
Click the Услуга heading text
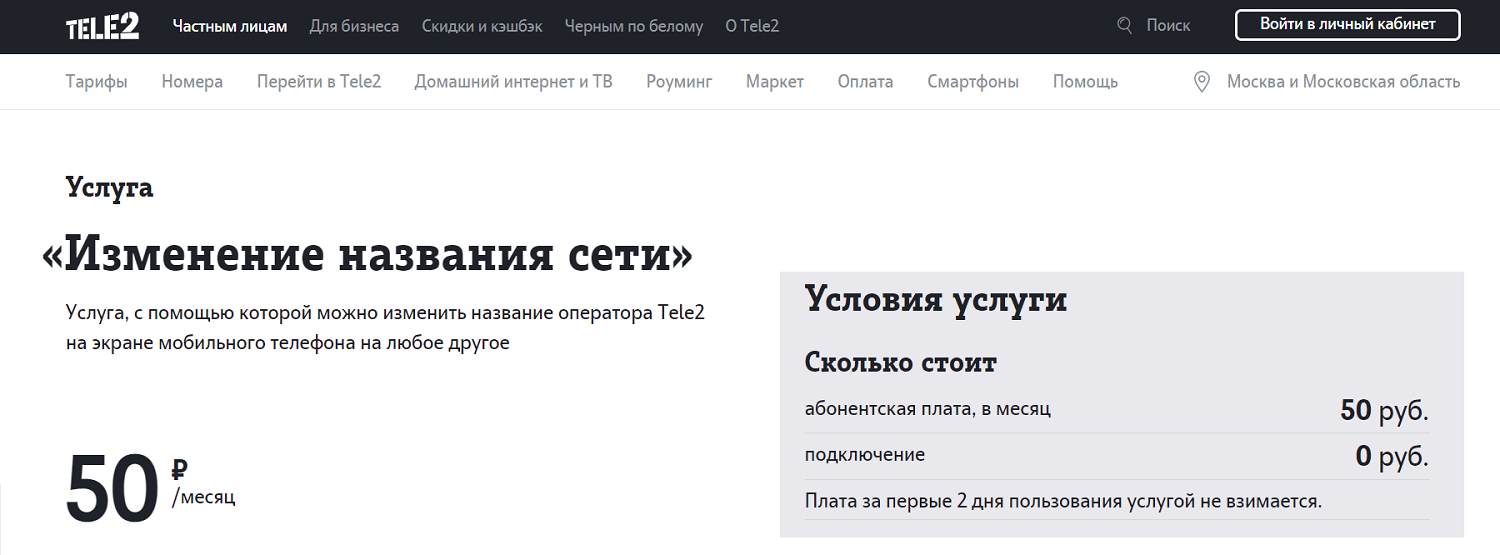tap(110, 188)
